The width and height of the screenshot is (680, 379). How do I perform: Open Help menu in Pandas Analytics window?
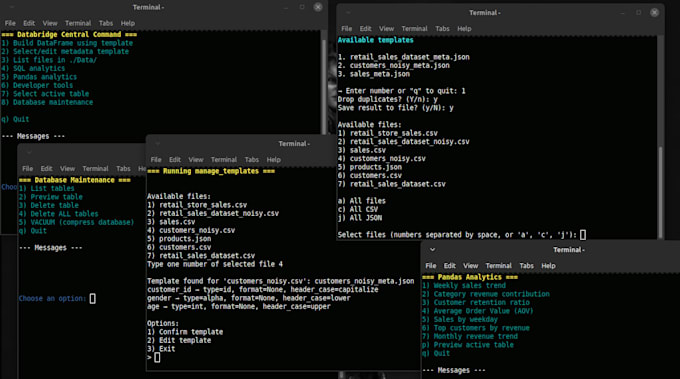coord(548,265)
